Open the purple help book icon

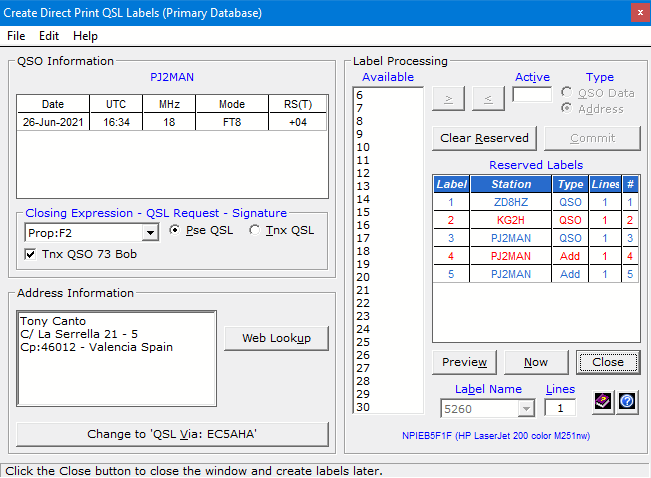tap(603, 402)
